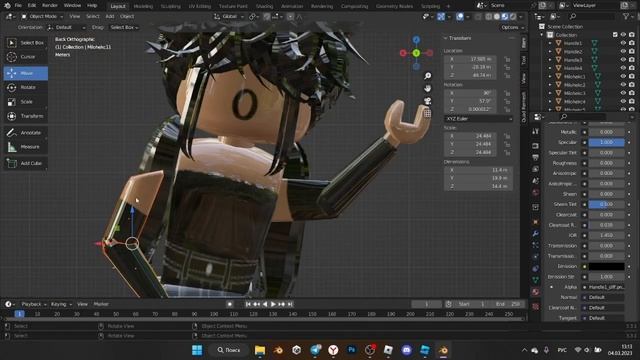This screenshot has width=640, height=360.
Task: Open the Material properties tab icon
Action: [536, 292]
